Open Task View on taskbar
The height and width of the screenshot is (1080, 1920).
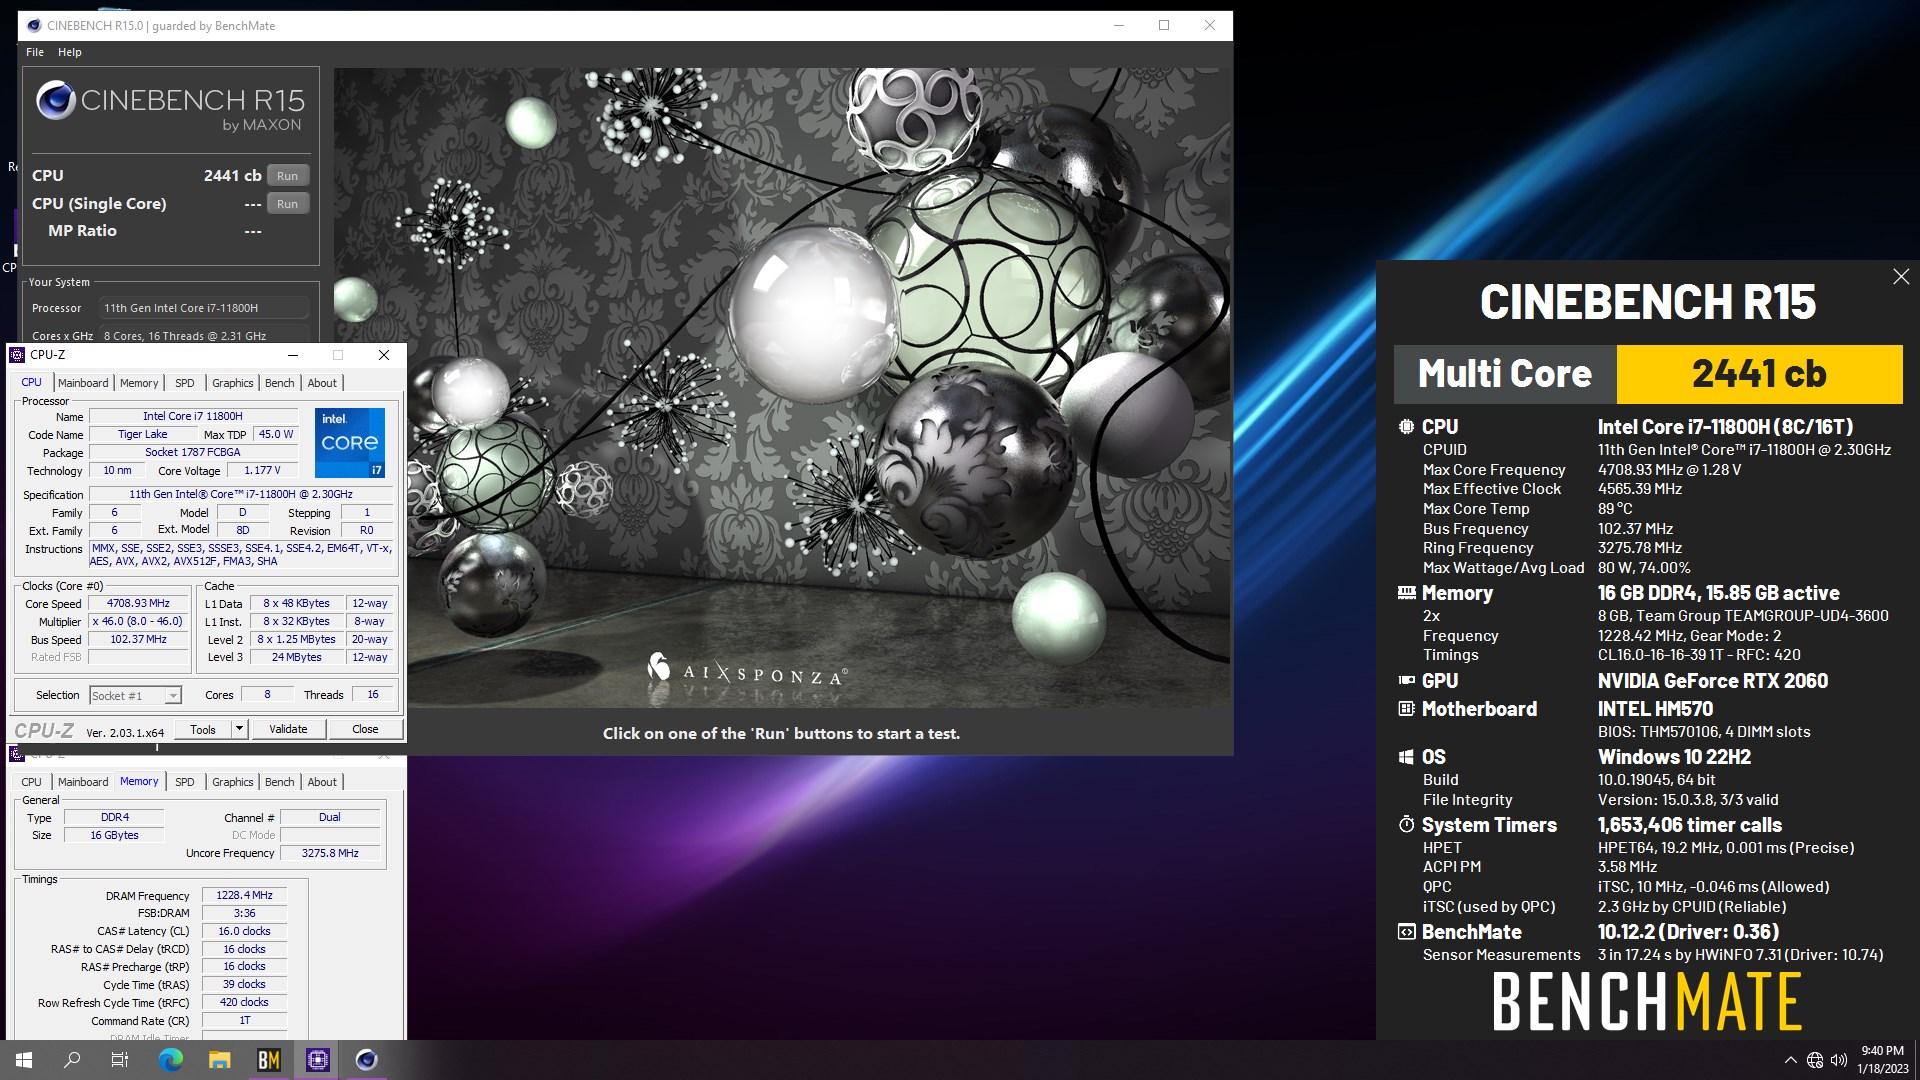pyautogui.click(x=120, y=1060)
